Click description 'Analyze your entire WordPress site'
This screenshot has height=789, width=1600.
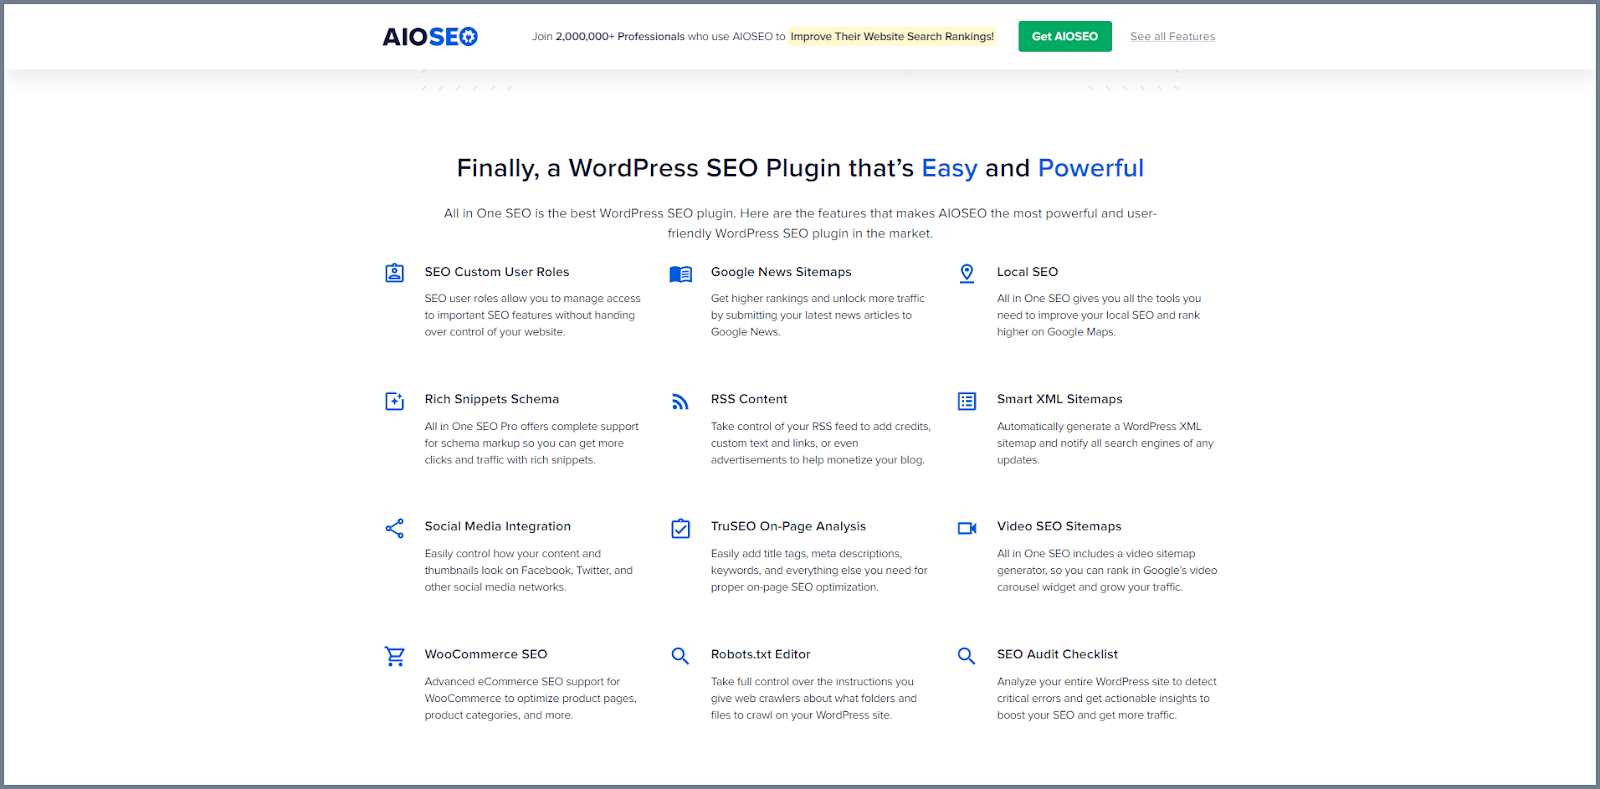1107,698
